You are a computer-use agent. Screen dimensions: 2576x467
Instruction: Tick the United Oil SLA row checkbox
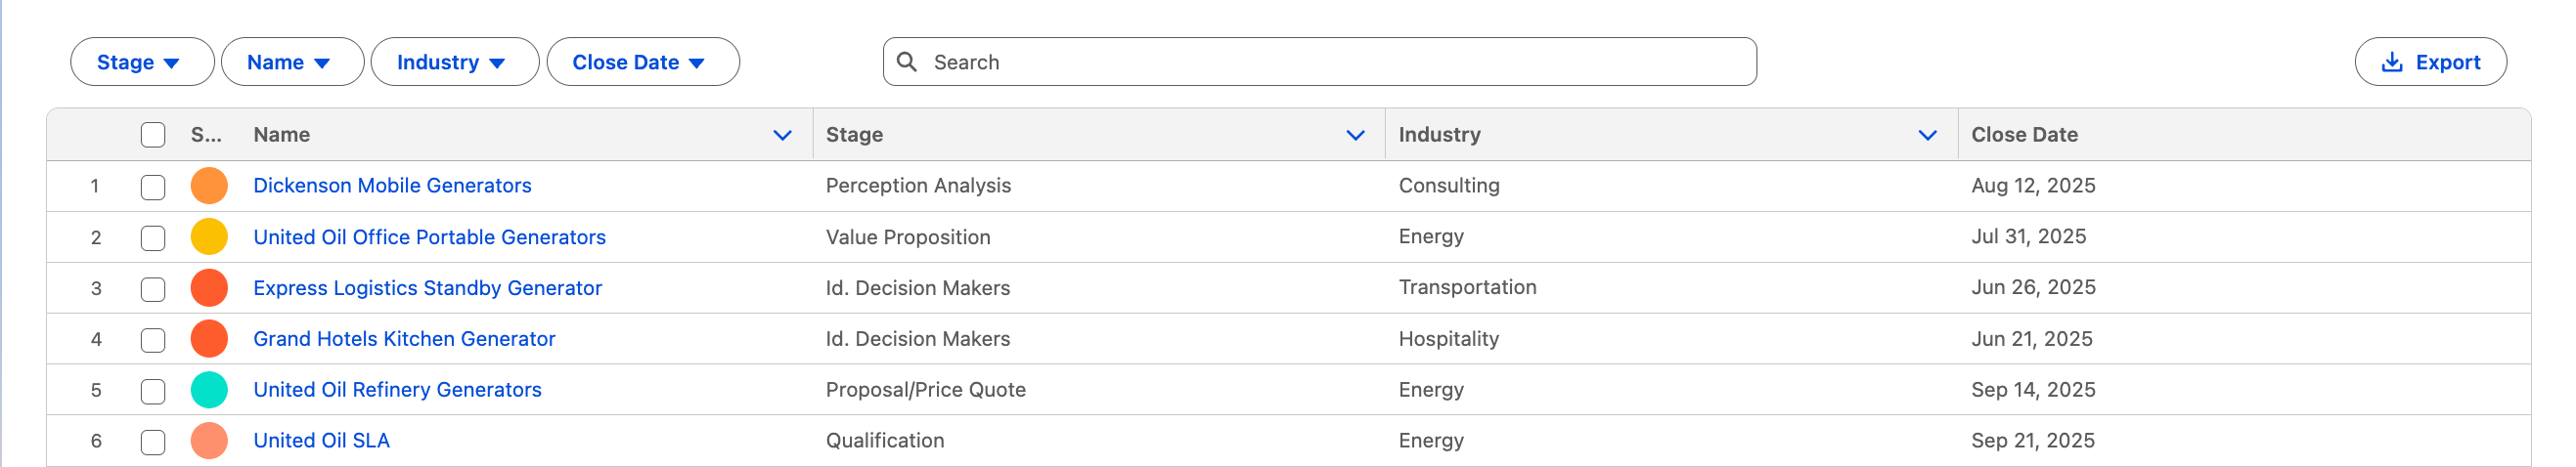pyautogui.click(x=153, y=442)
